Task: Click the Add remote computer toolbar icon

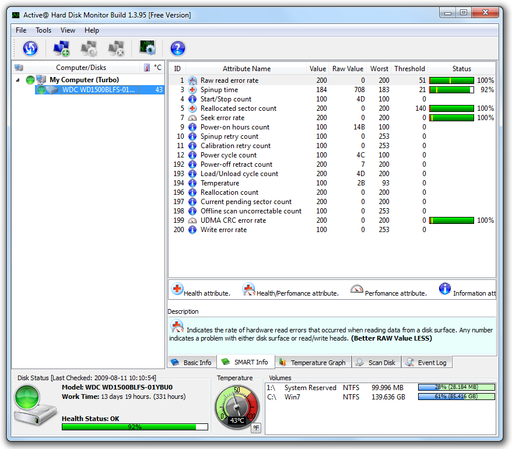Action: click(61, 48)
